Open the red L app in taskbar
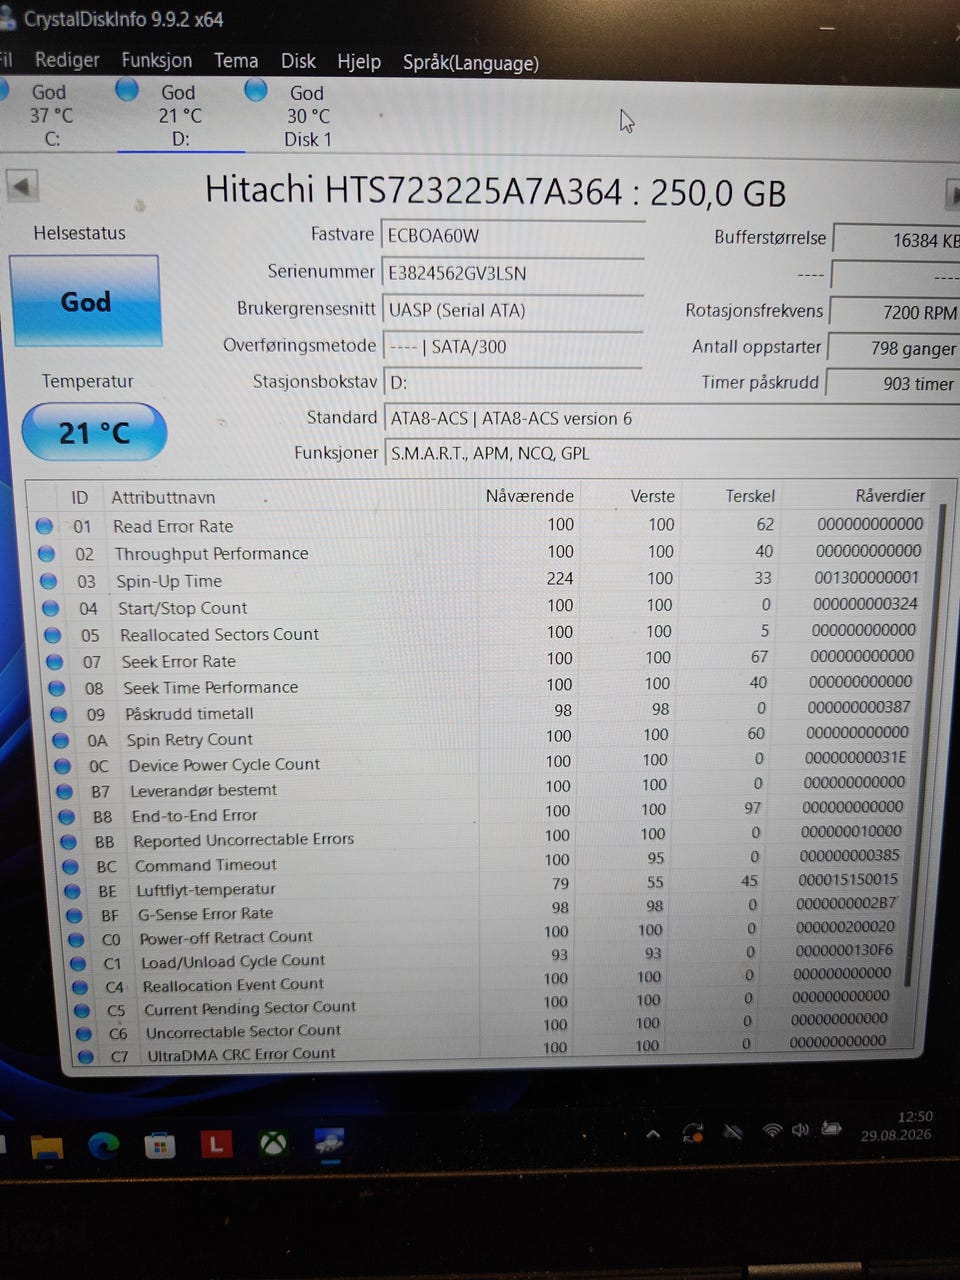Image resolution: width=960 pixels, height=1280 pixels. (x=216, y=1144)
